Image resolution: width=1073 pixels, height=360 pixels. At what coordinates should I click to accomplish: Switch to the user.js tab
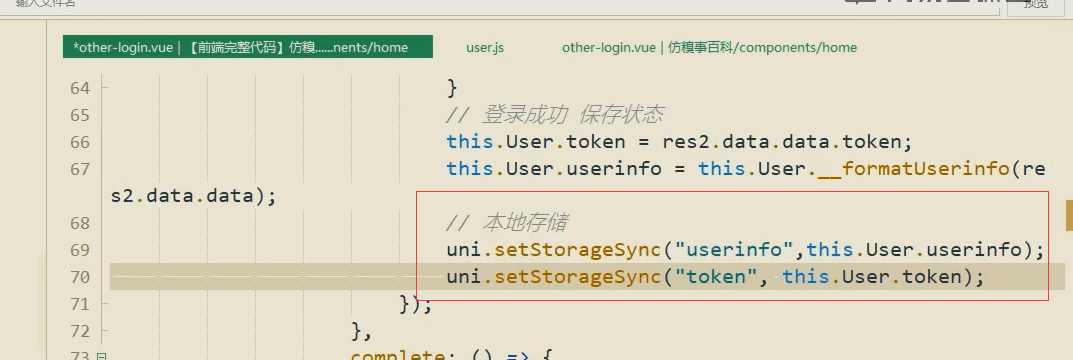485,47
